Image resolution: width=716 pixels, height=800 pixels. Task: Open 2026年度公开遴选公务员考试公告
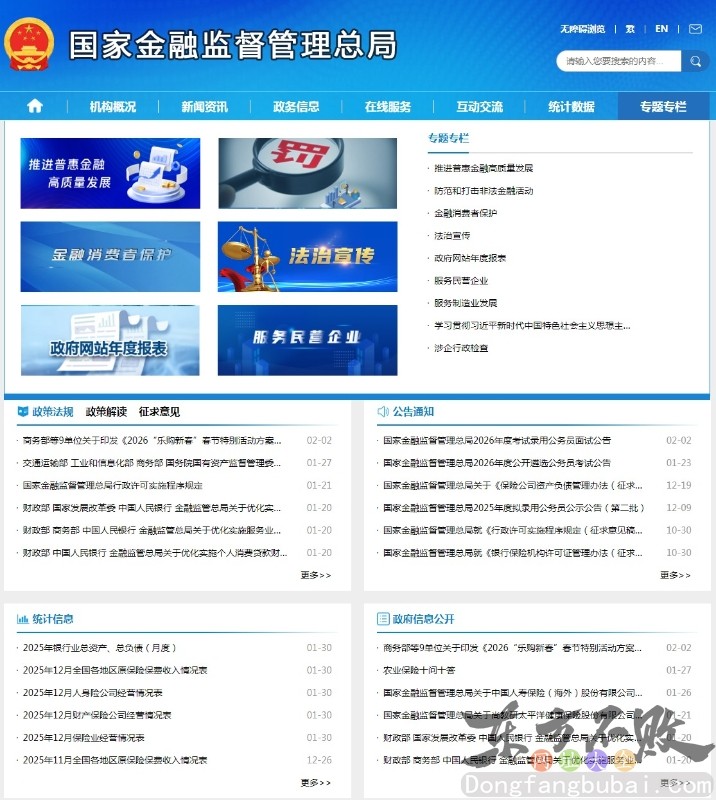pos(497,463)
